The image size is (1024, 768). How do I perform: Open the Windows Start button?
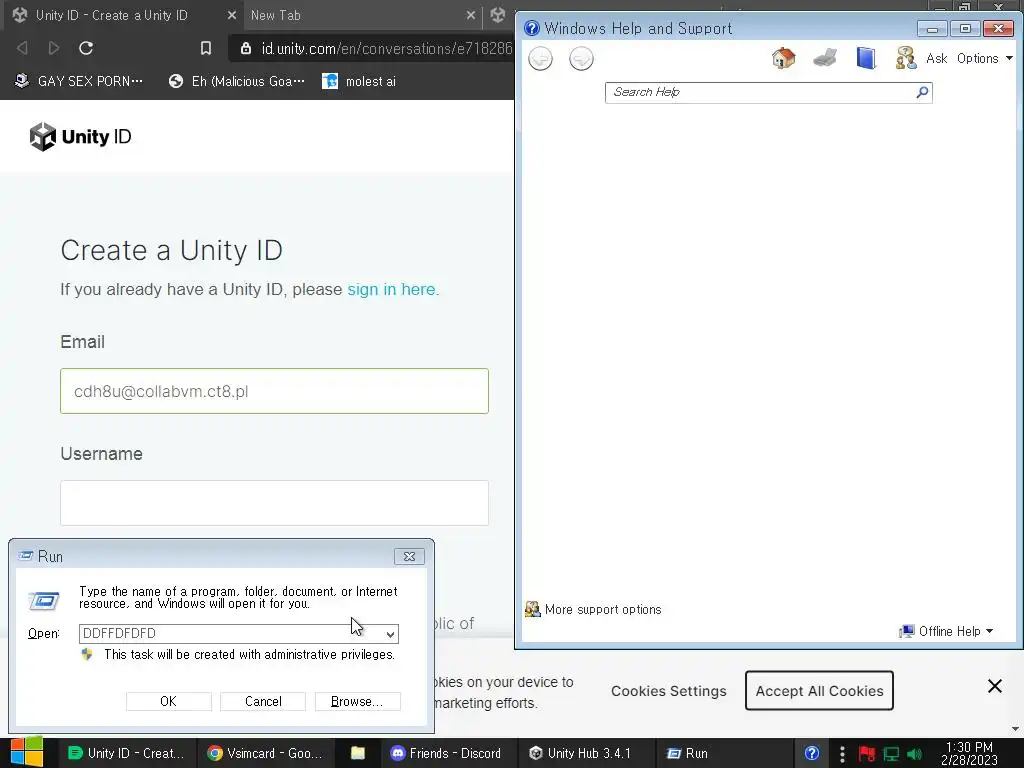pos(27,753)
